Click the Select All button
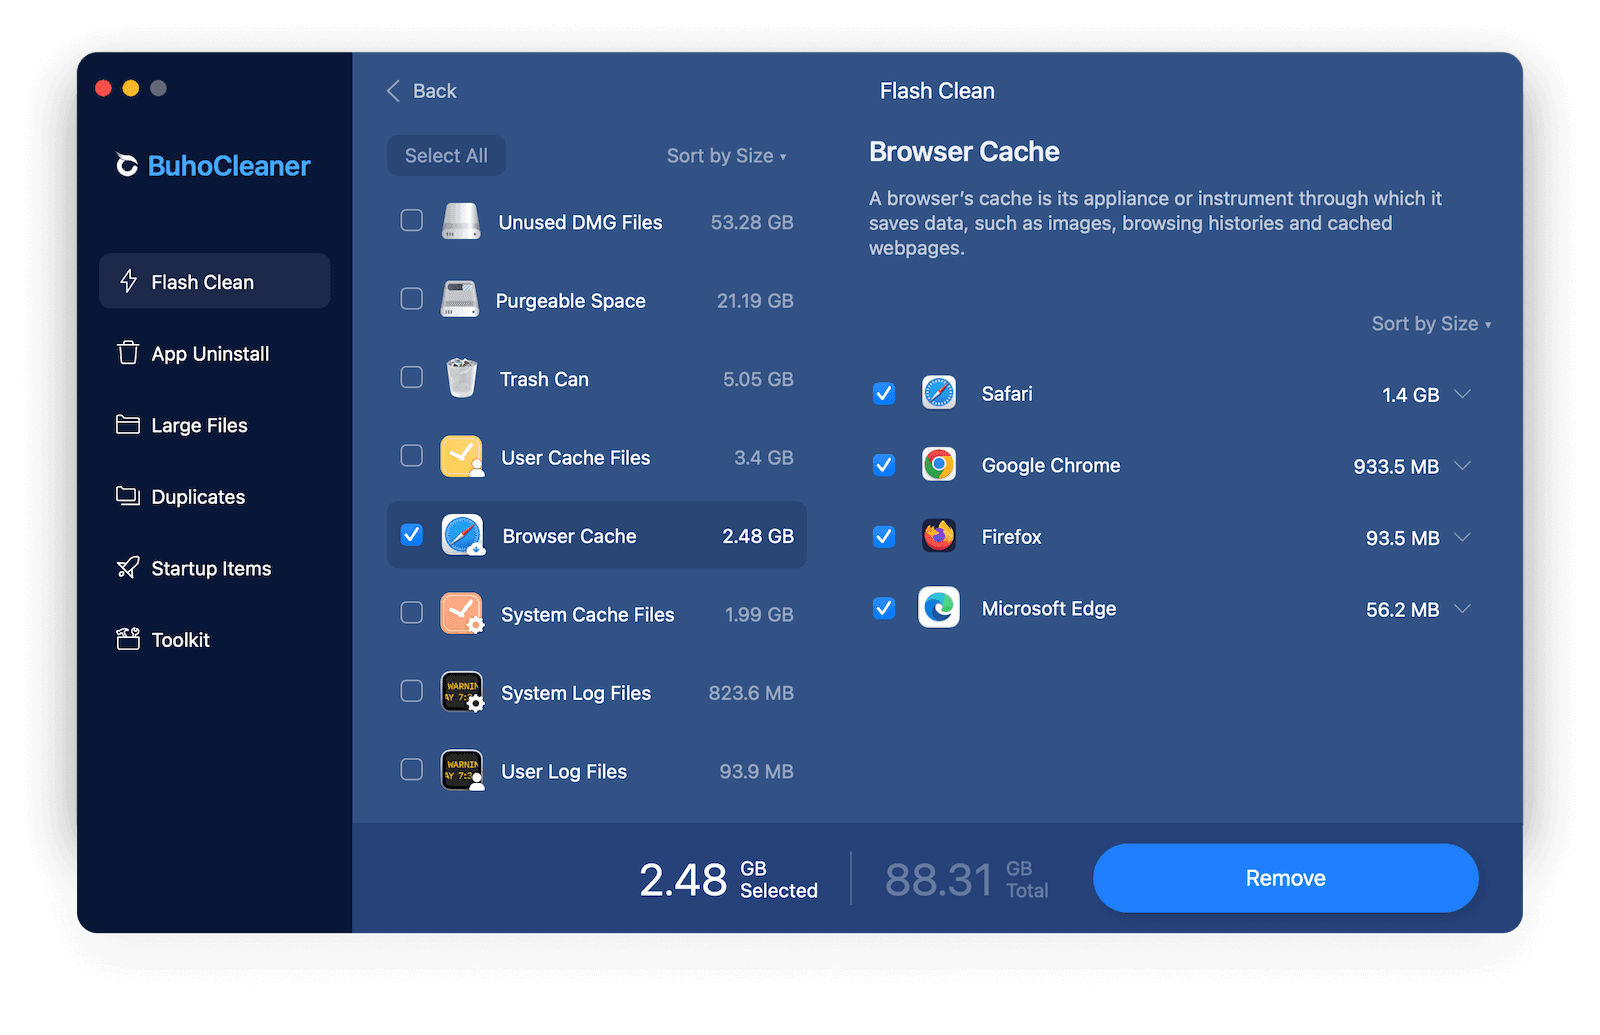Screen dimensions: 1600x1035 tap(446, 155)
